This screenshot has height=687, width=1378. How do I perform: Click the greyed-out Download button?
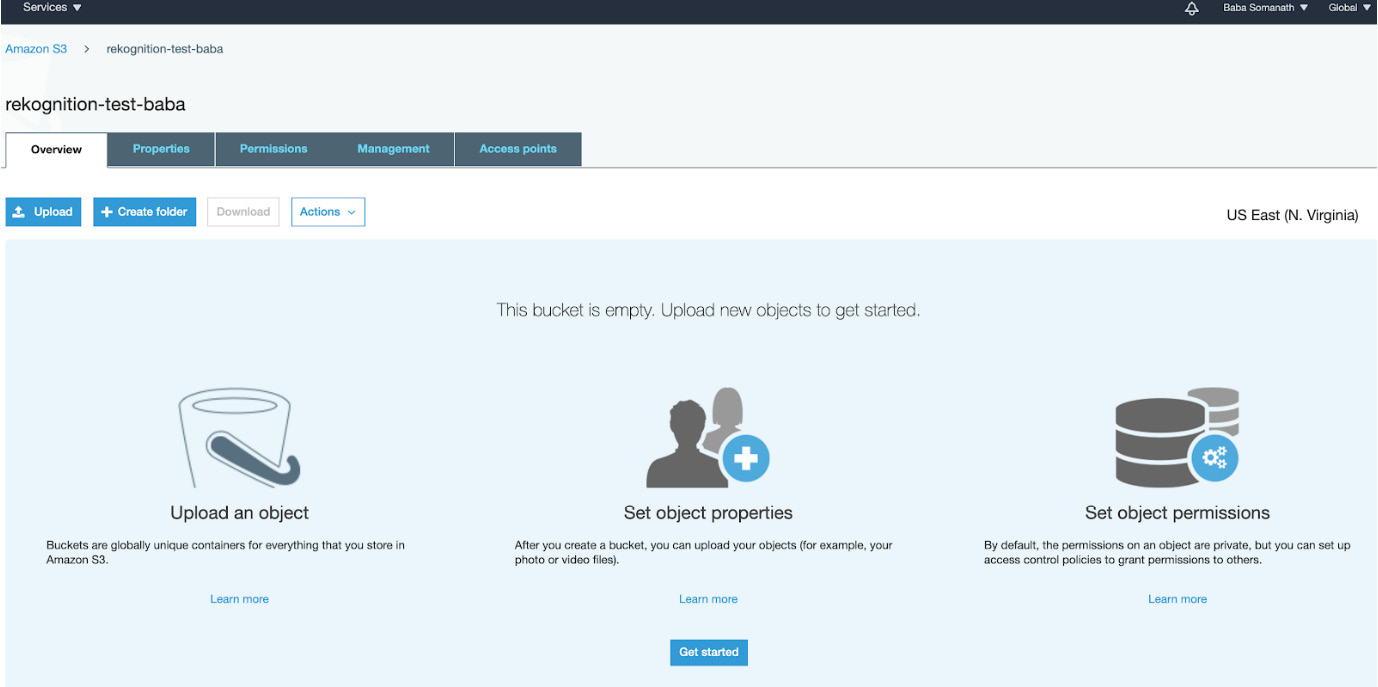[243, 212]
